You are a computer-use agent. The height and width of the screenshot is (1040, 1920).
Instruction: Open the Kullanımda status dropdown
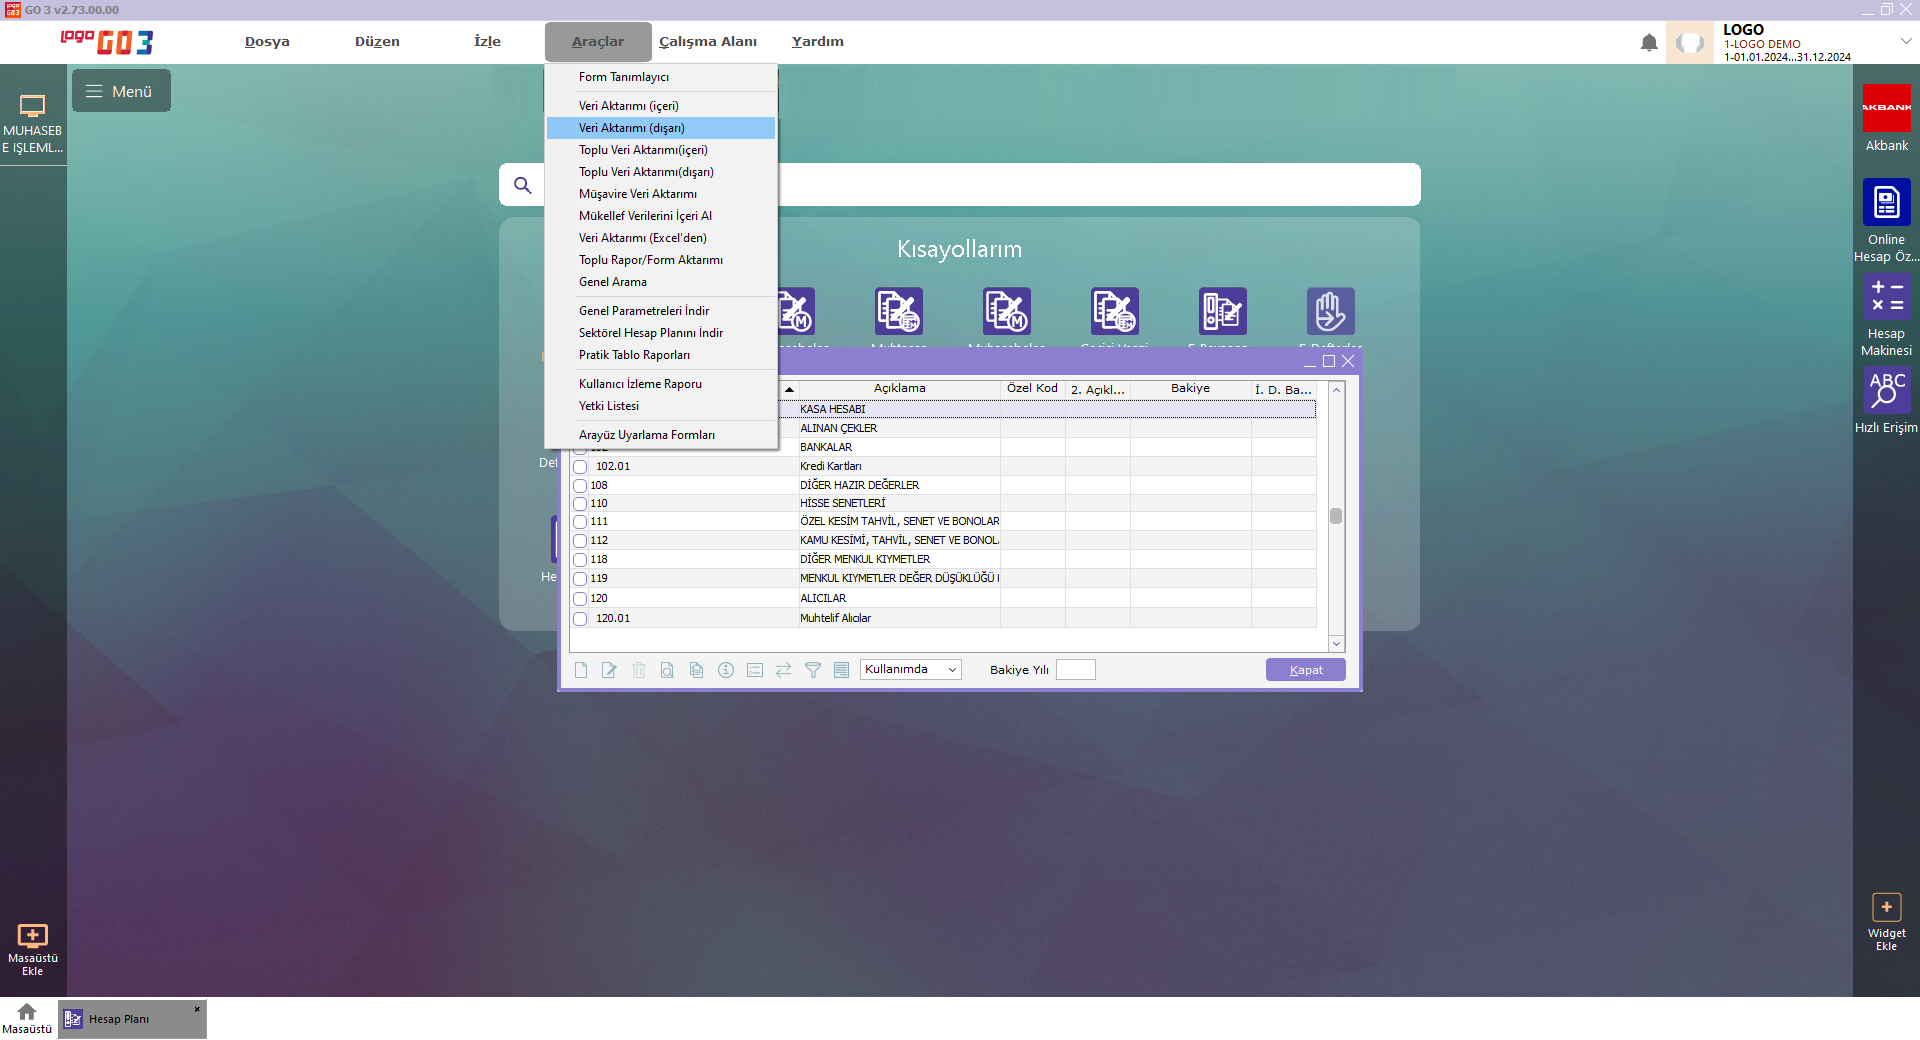pos(910,670)
